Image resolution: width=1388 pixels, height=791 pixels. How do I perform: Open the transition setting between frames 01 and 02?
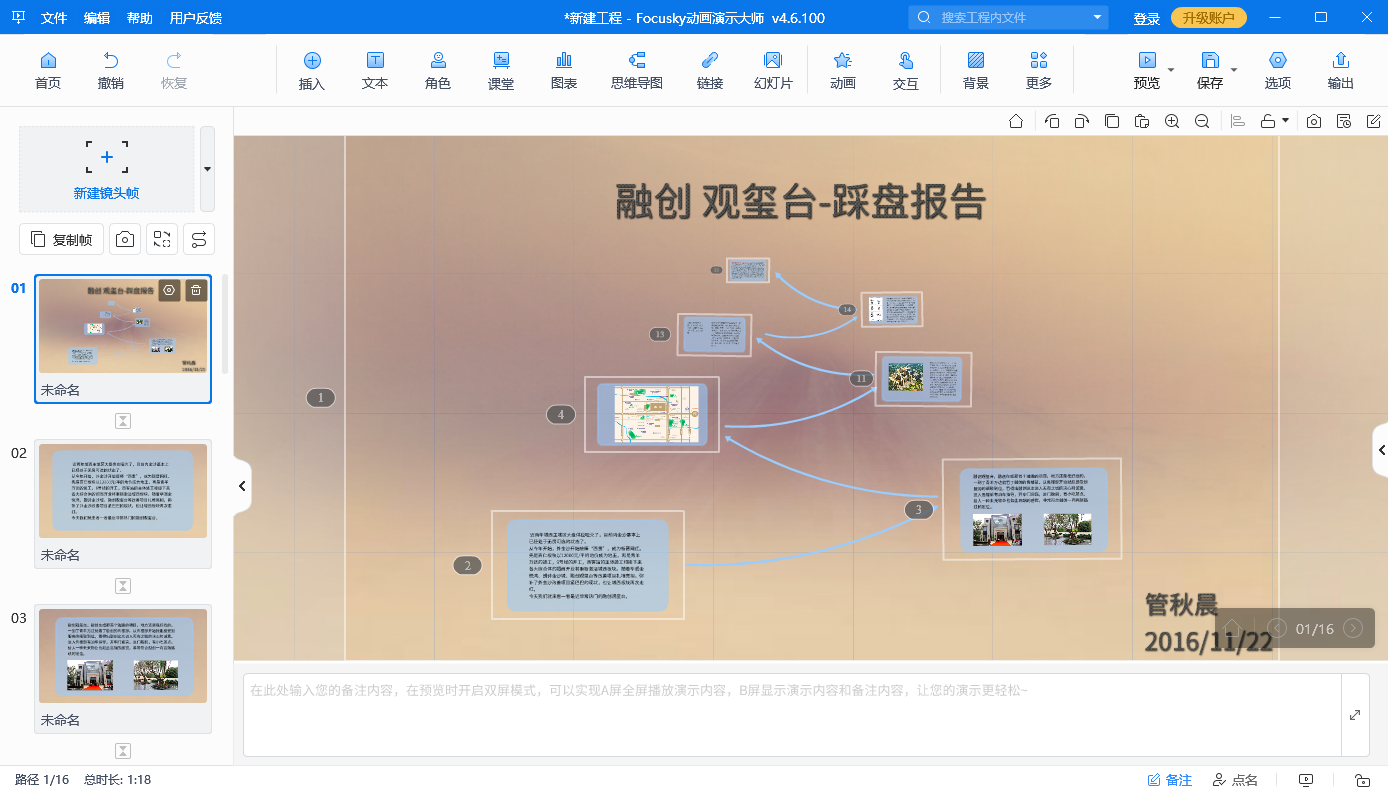123,421
